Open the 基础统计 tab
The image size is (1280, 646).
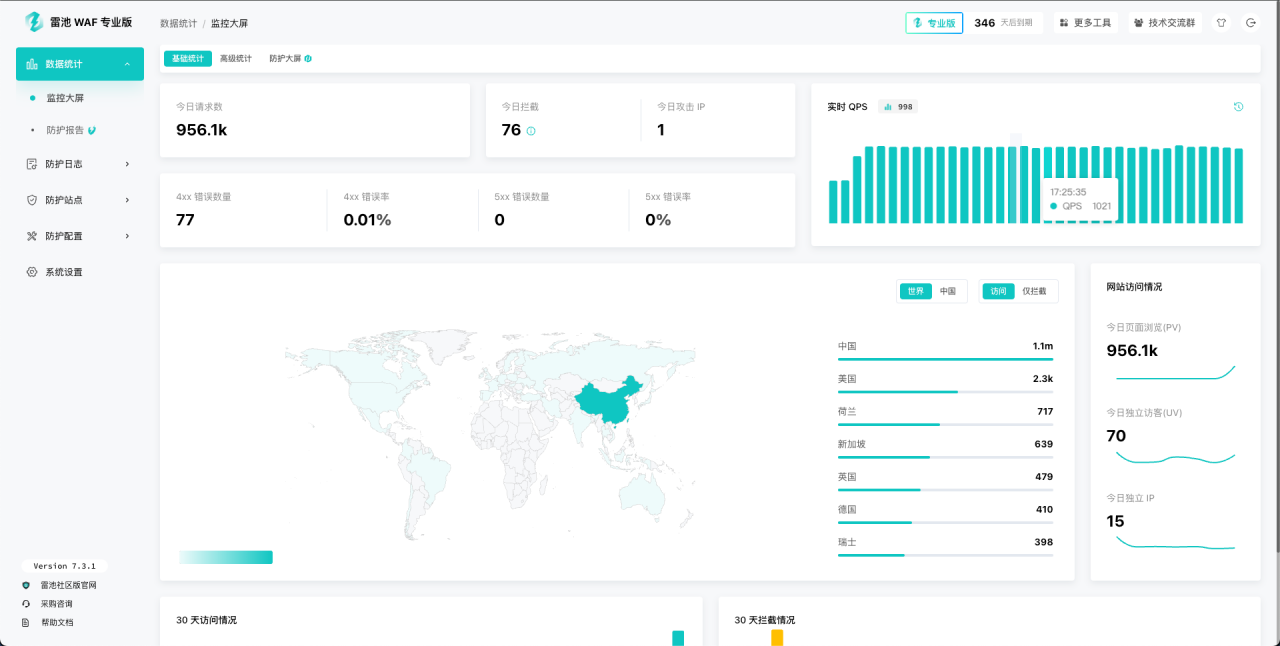188,59
